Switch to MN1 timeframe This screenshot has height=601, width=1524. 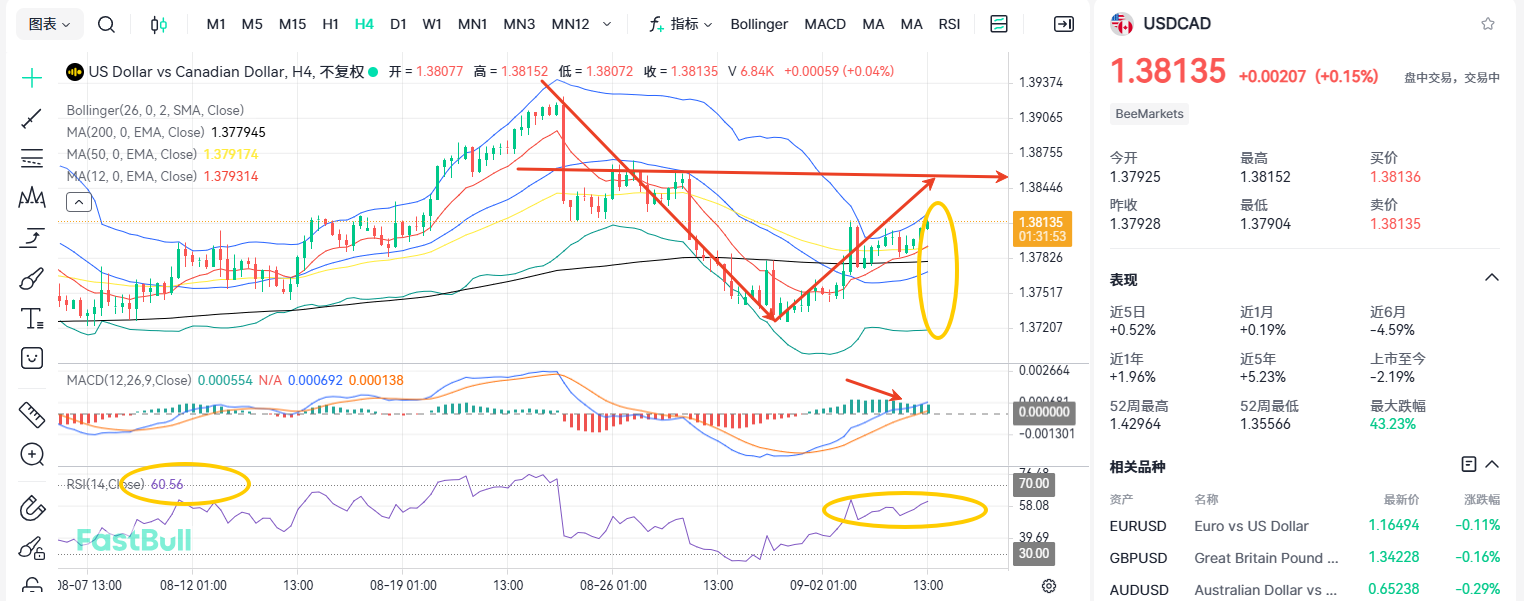coord(473,24)
